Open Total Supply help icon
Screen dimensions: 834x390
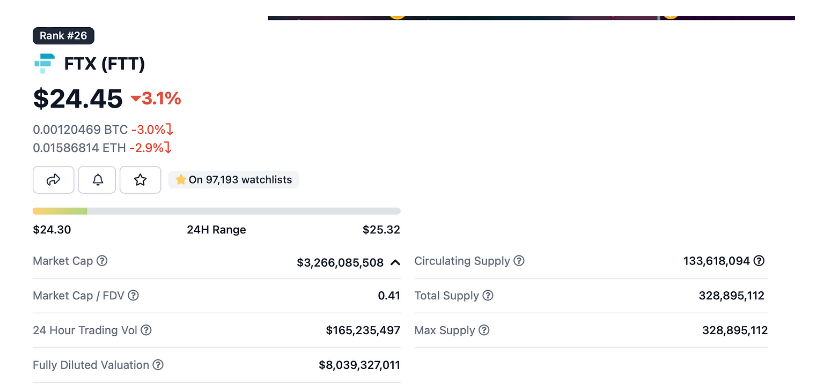click(x=488, y=295)
